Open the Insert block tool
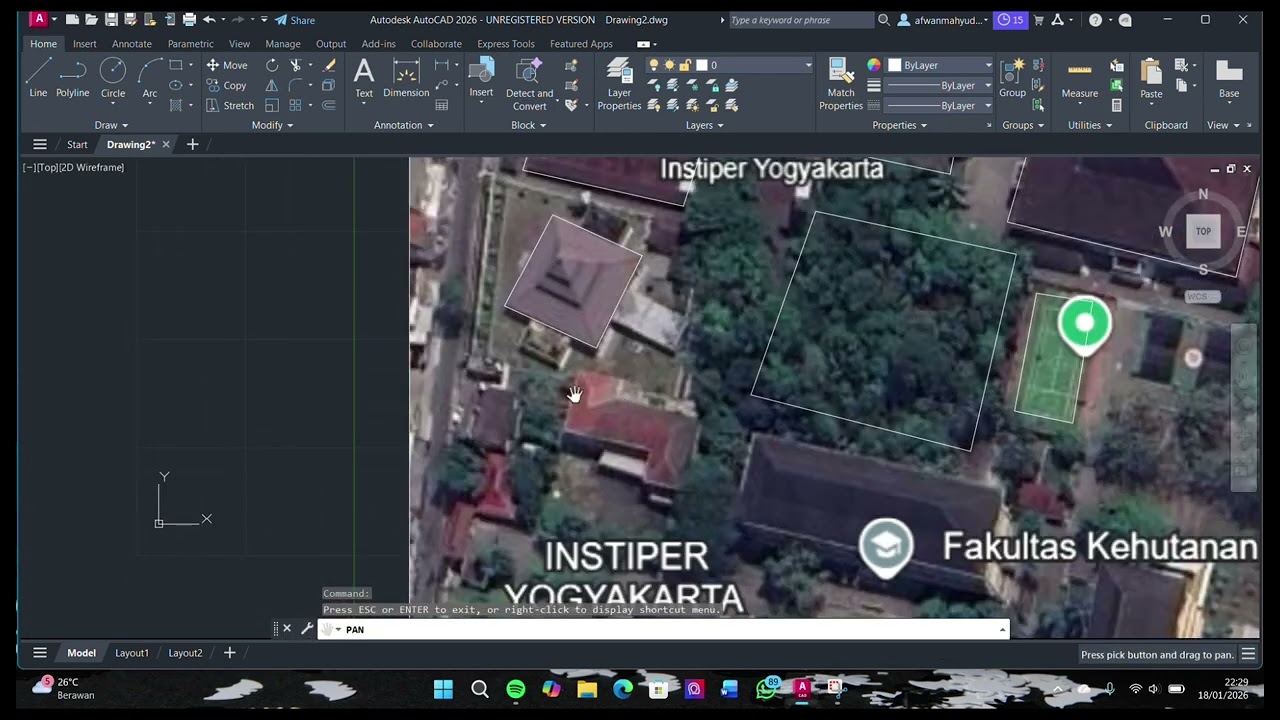 (481, 78)
